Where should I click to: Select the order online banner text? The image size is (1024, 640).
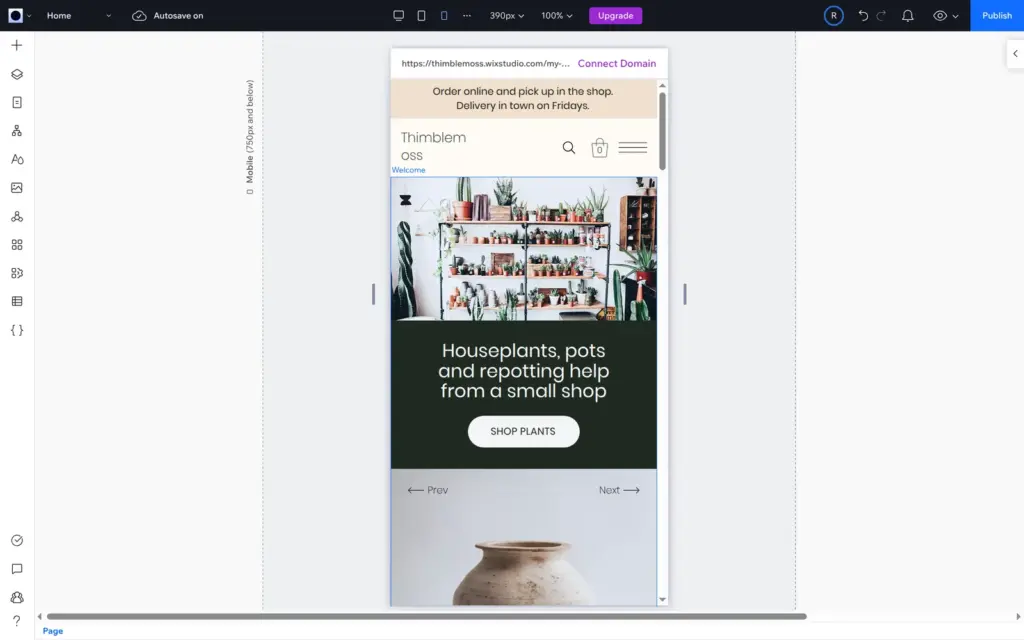[522, 99]
